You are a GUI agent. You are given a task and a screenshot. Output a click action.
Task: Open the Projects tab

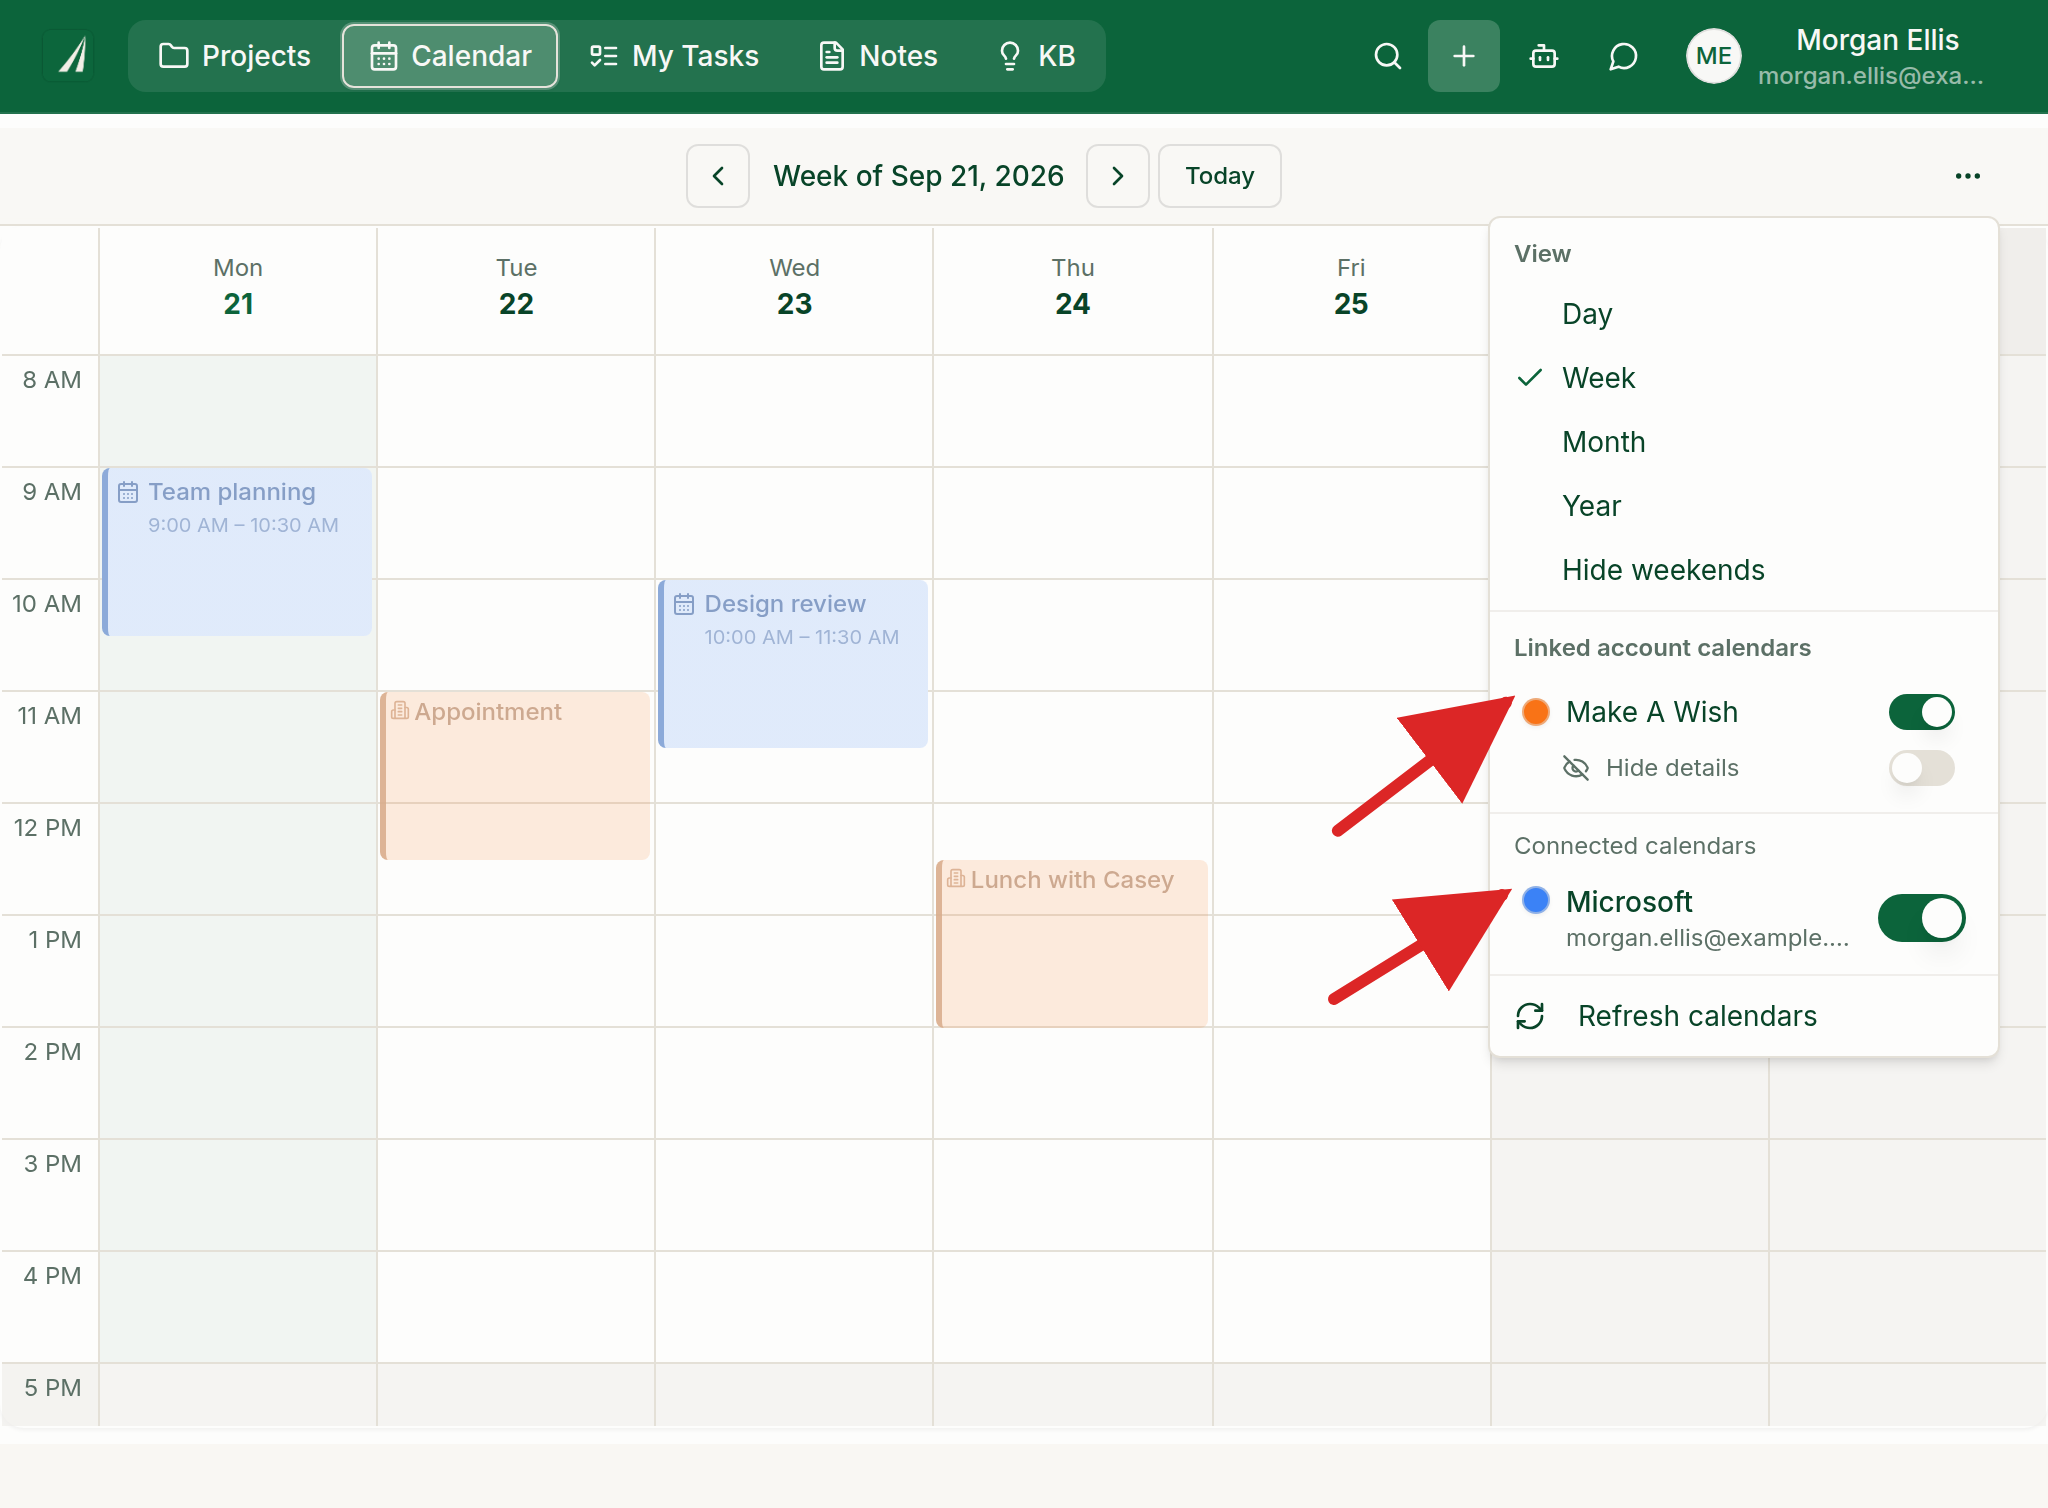pos(235,56)
